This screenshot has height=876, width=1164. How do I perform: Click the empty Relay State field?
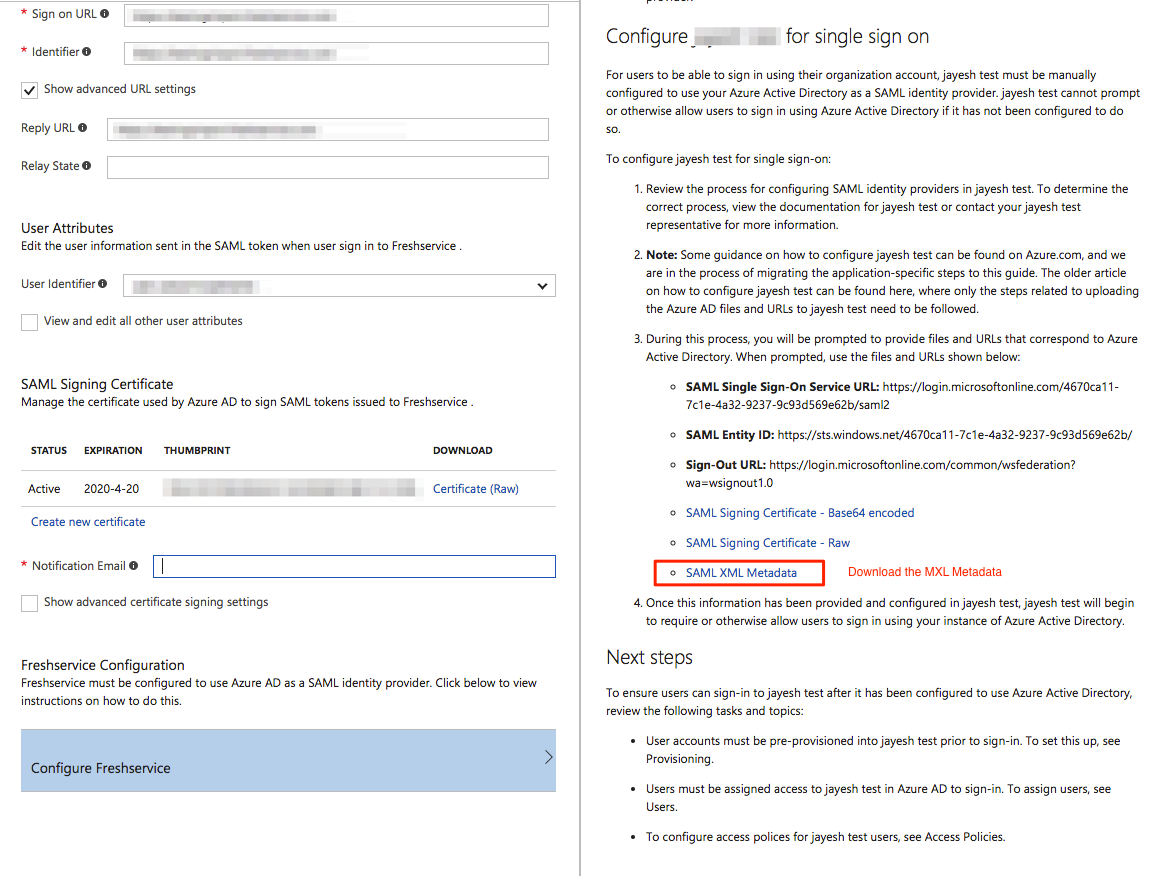coord(327,167)
